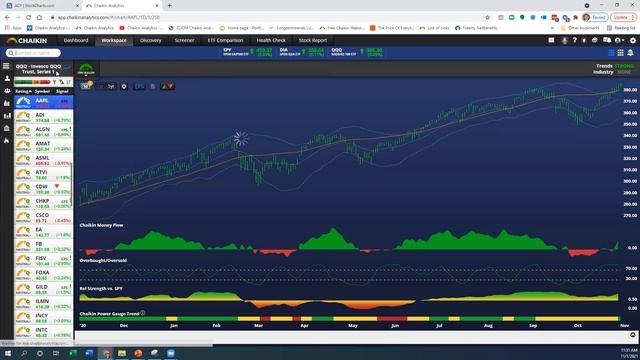Click the feedback chat icon in header

click(x=607, y=40)
